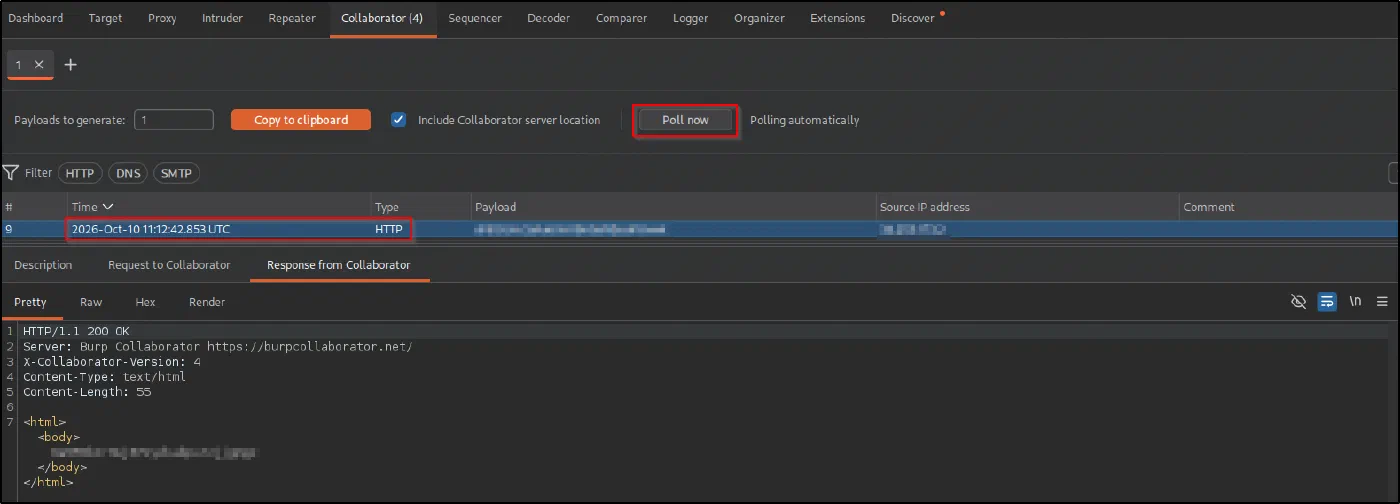Open the Description tab
Viewport: 1400px width, 504px height.
(43, 265)
